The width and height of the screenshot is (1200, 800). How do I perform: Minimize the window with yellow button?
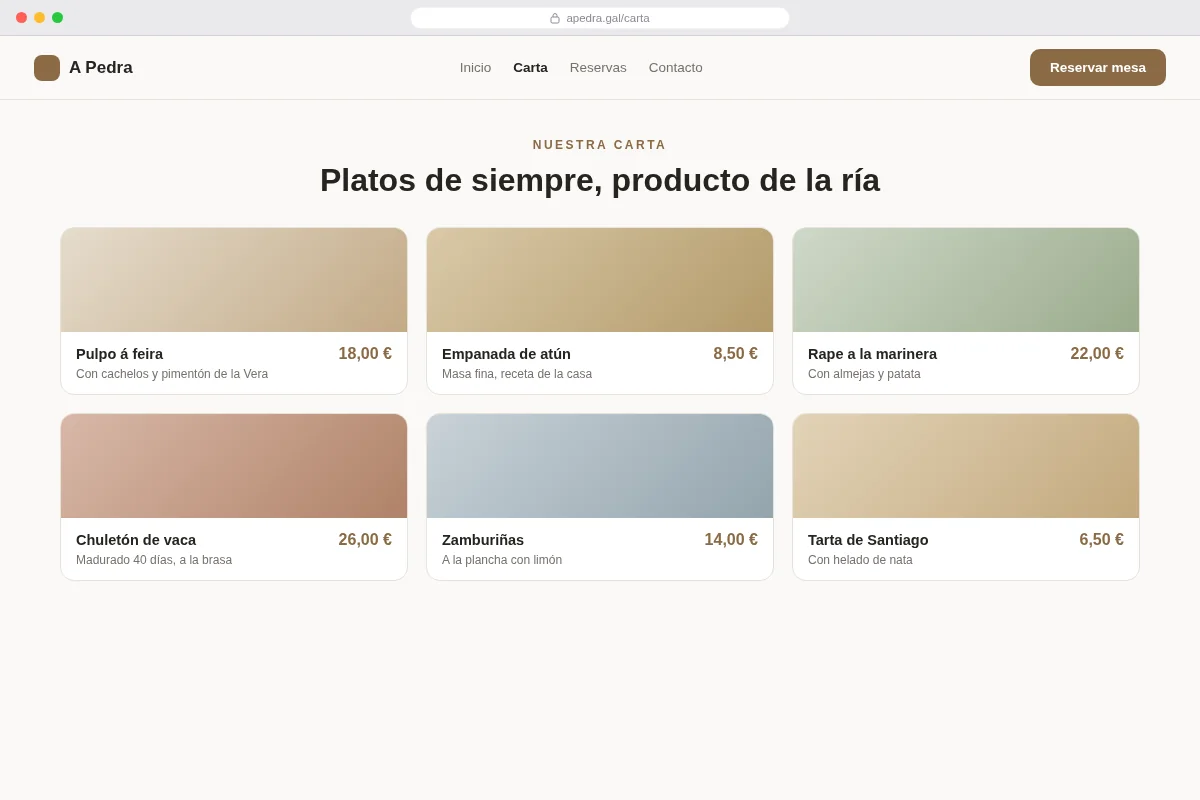tap(39, 18)
